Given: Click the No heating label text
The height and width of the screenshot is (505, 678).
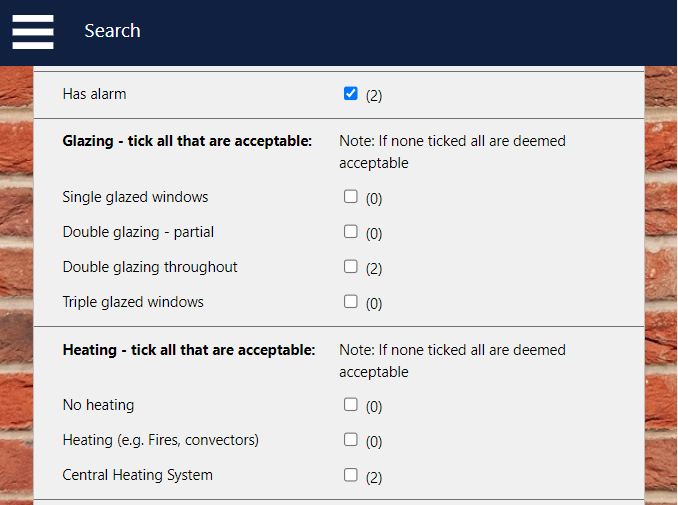Looking at the screenshot, I should point(98,405).
